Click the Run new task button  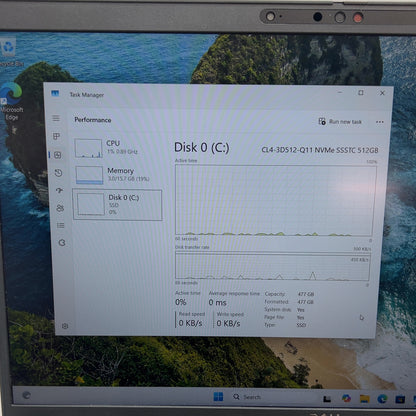pos(340,122)
